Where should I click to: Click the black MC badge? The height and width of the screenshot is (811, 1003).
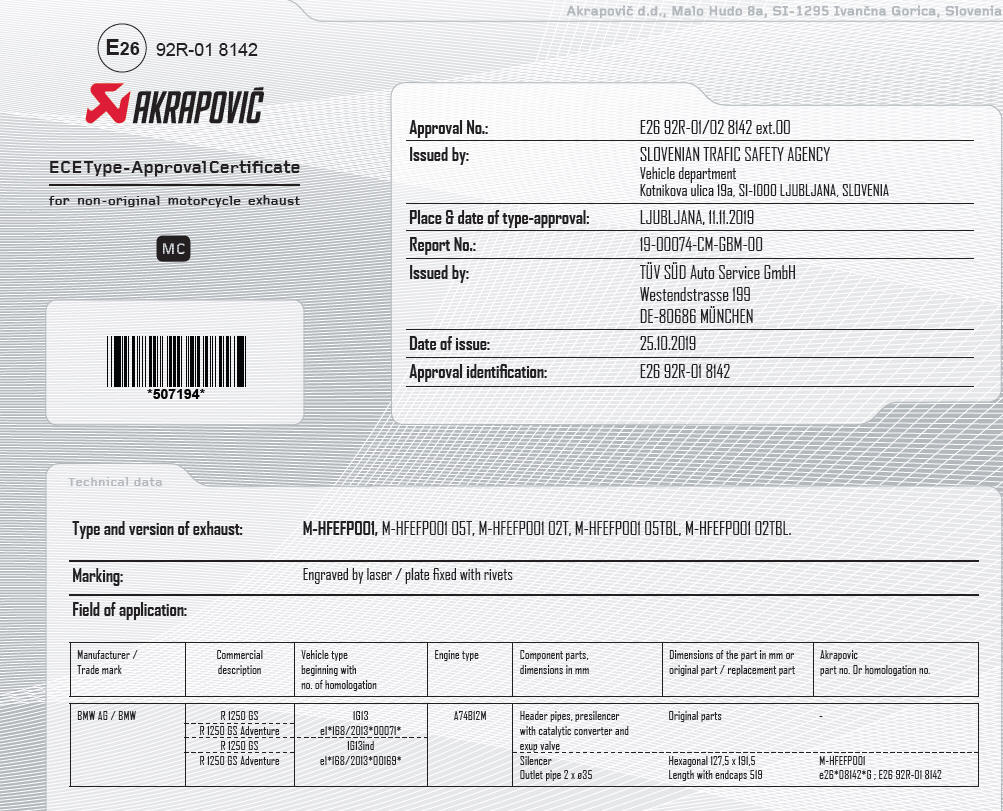coord(173,249)
